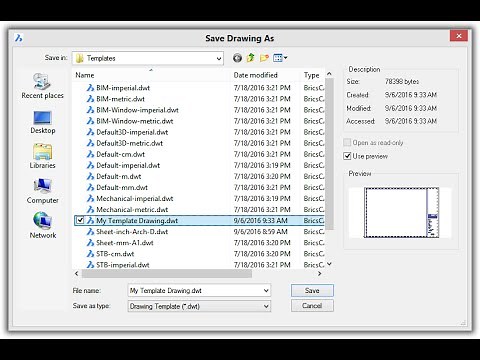Click the vertical scrollbar down arrow
The width and height of the screenshot is (480, 360).
coord(329,264)
